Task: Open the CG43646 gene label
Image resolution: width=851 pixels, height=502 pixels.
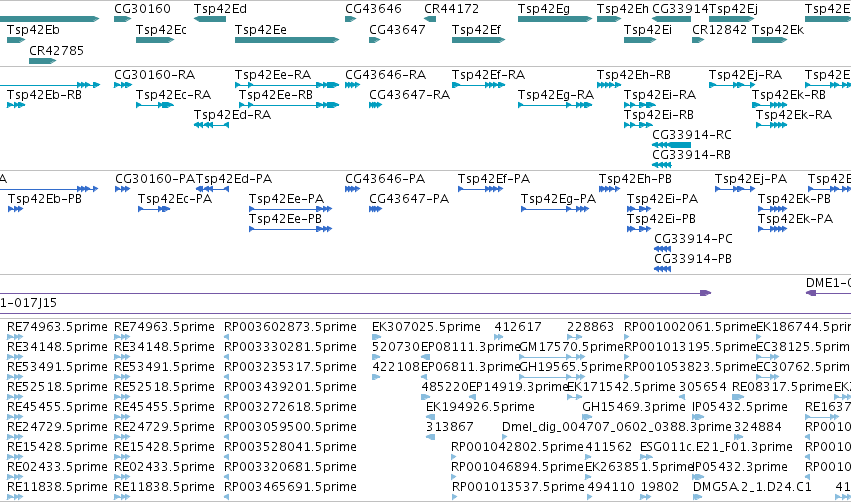Action: click(373, 9)
